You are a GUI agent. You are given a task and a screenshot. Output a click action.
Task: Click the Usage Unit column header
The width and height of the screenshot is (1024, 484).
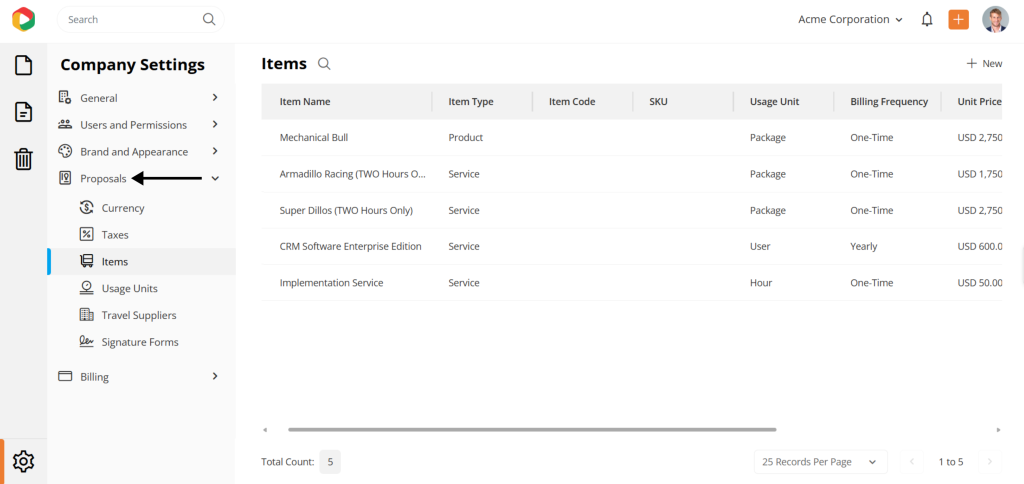click(775, 101)
